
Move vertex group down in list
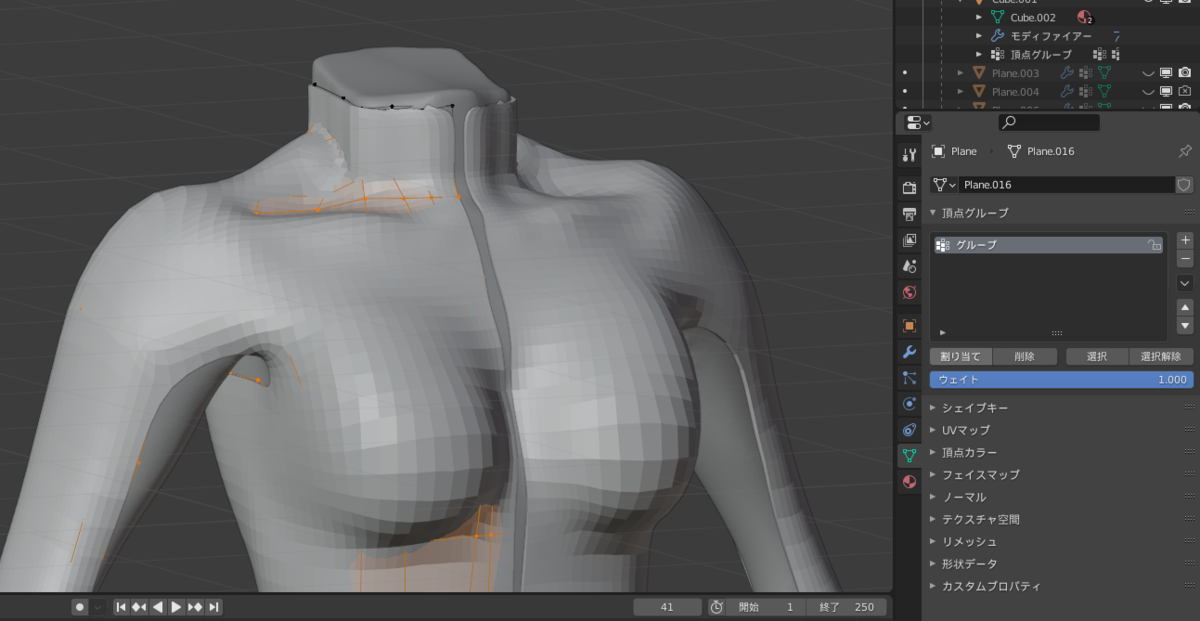click(x=1185, y=326)
